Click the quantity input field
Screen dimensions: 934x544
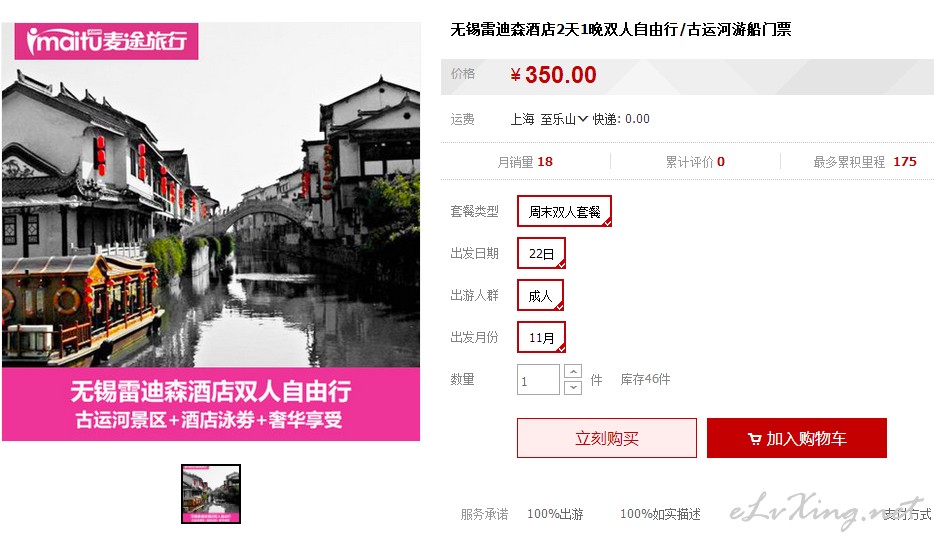[538, 380]
